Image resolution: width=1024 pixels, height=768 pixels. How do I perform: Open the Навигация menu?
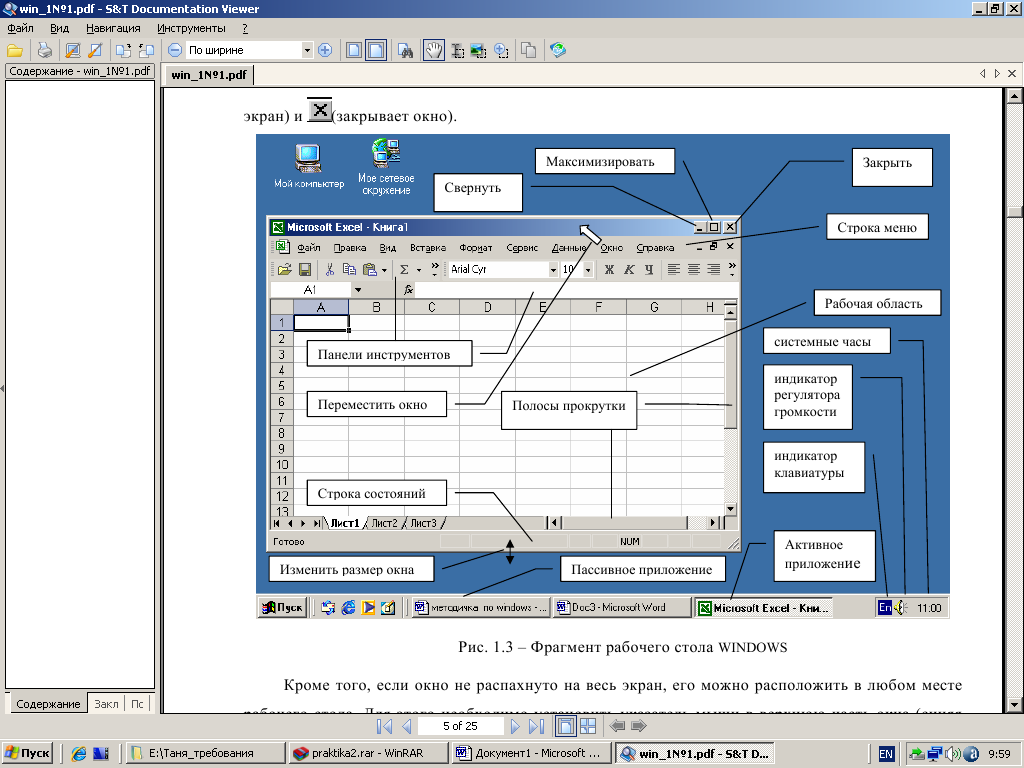(113, 28)
